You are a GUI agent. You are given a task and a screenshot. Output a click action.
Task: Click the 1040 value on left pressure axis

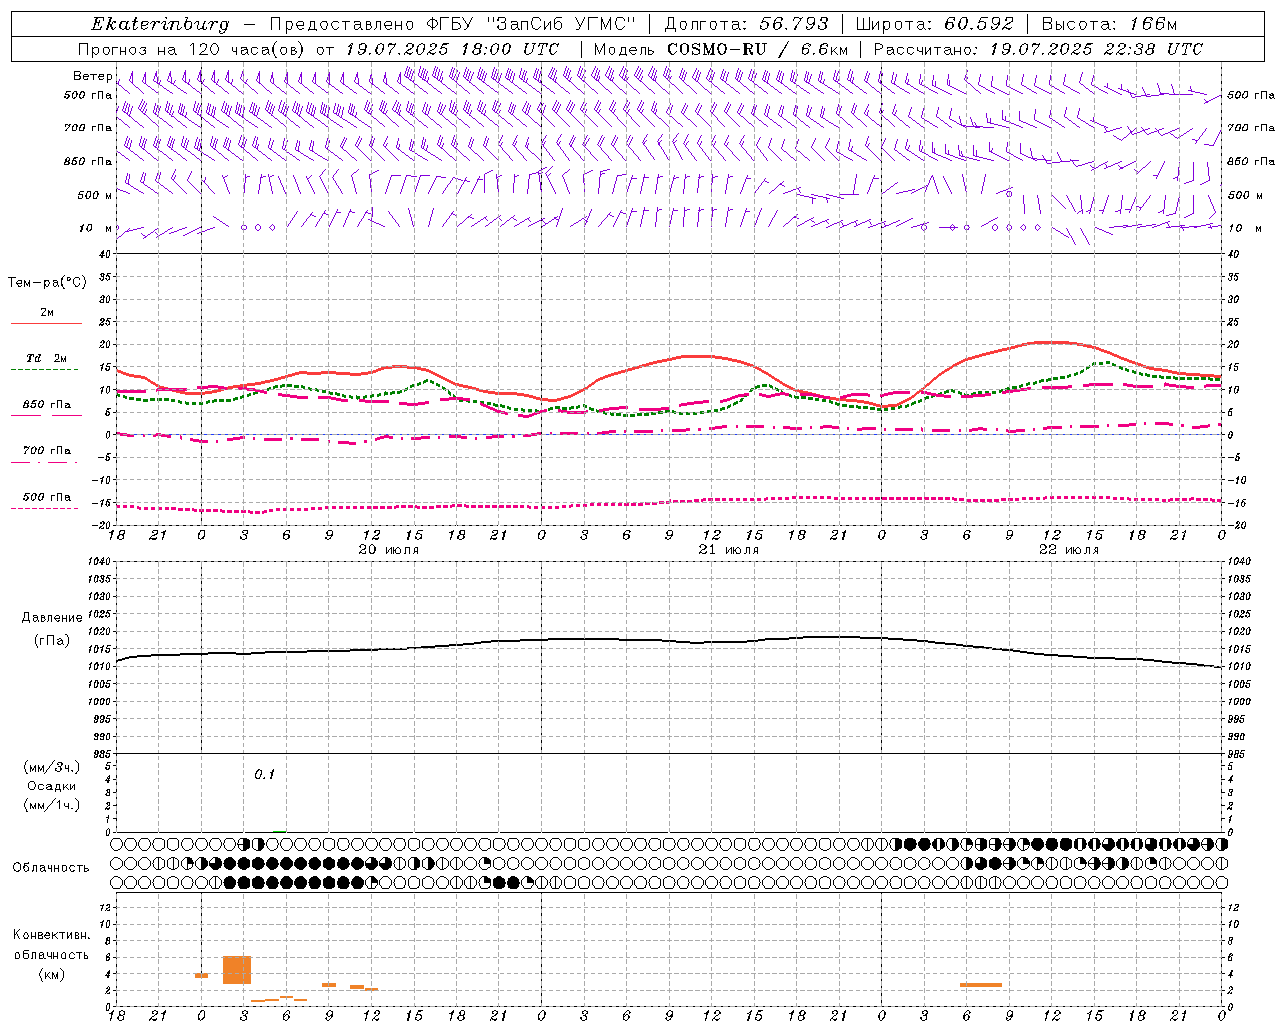[x=99, y=562]
